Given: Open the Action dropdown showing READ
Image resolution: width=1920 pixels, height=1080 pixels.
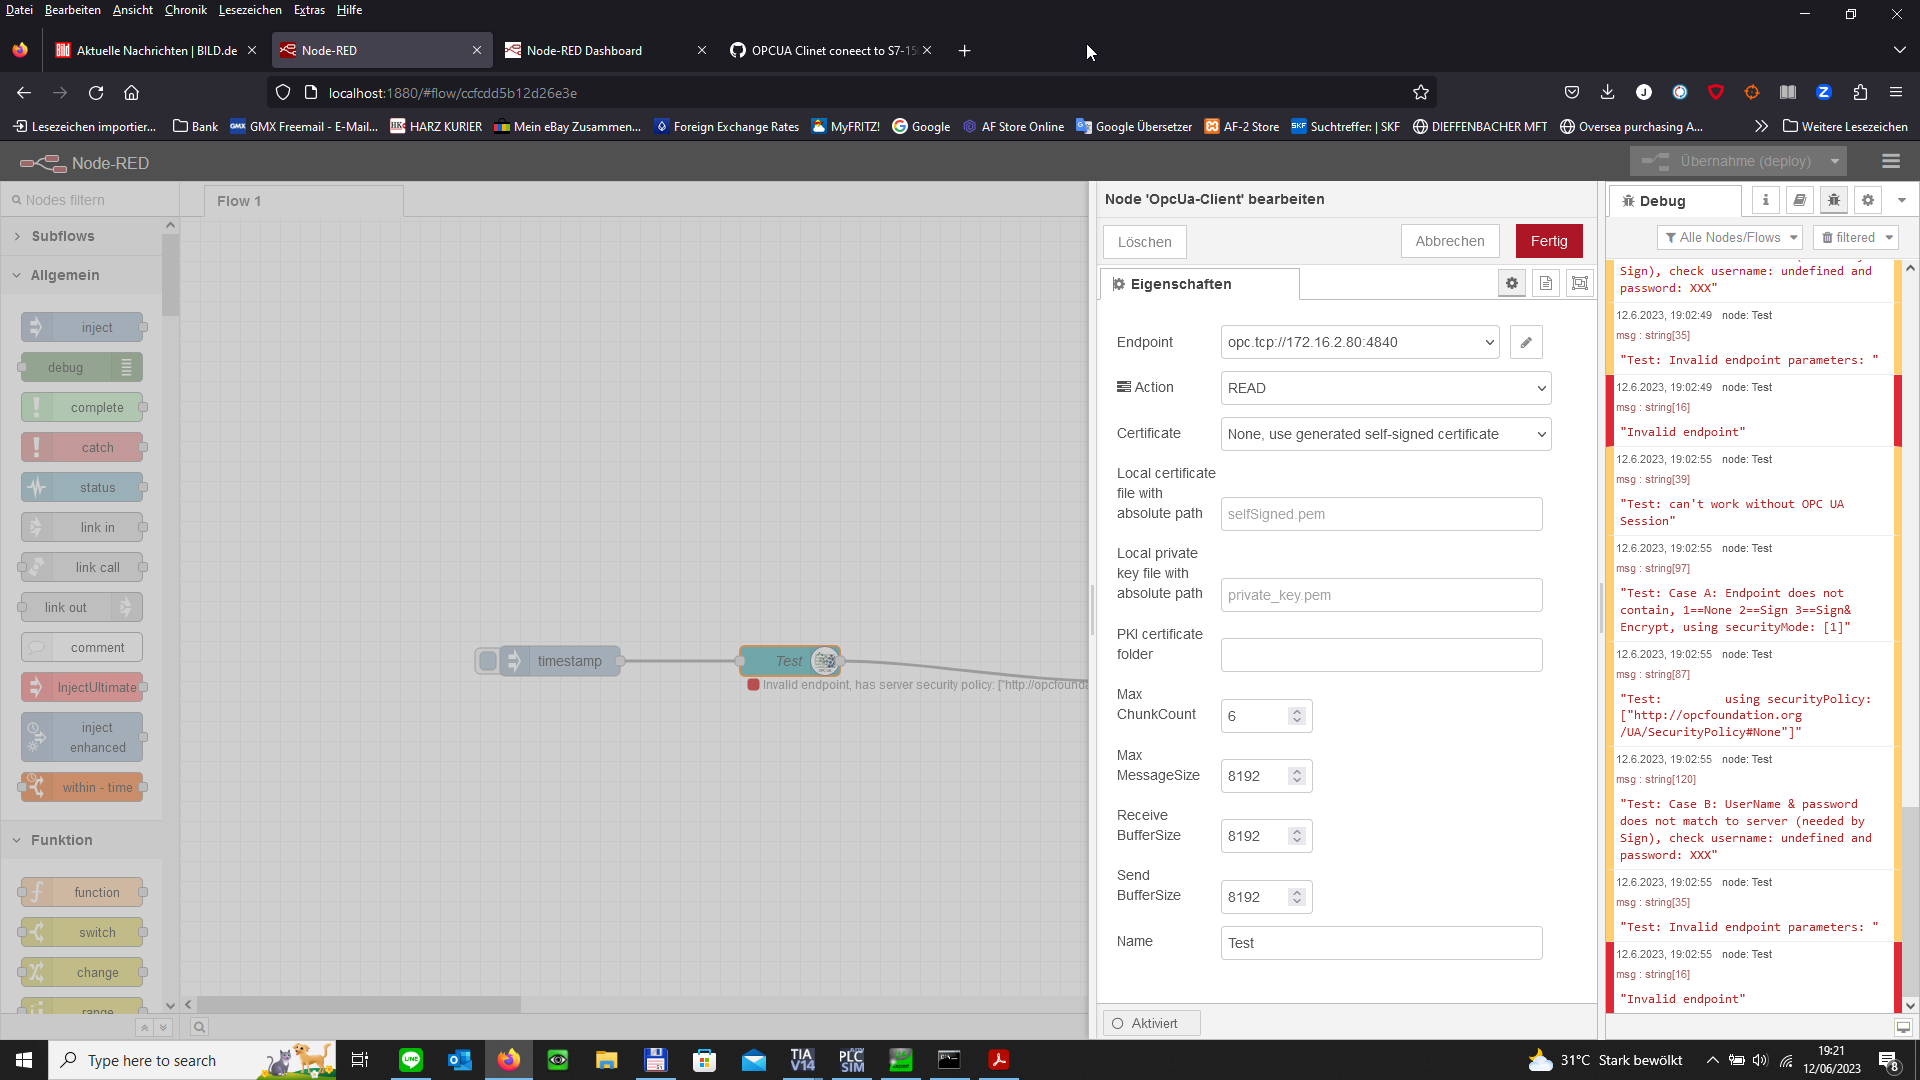Looking at the screenshot, I should (1384, 388).
